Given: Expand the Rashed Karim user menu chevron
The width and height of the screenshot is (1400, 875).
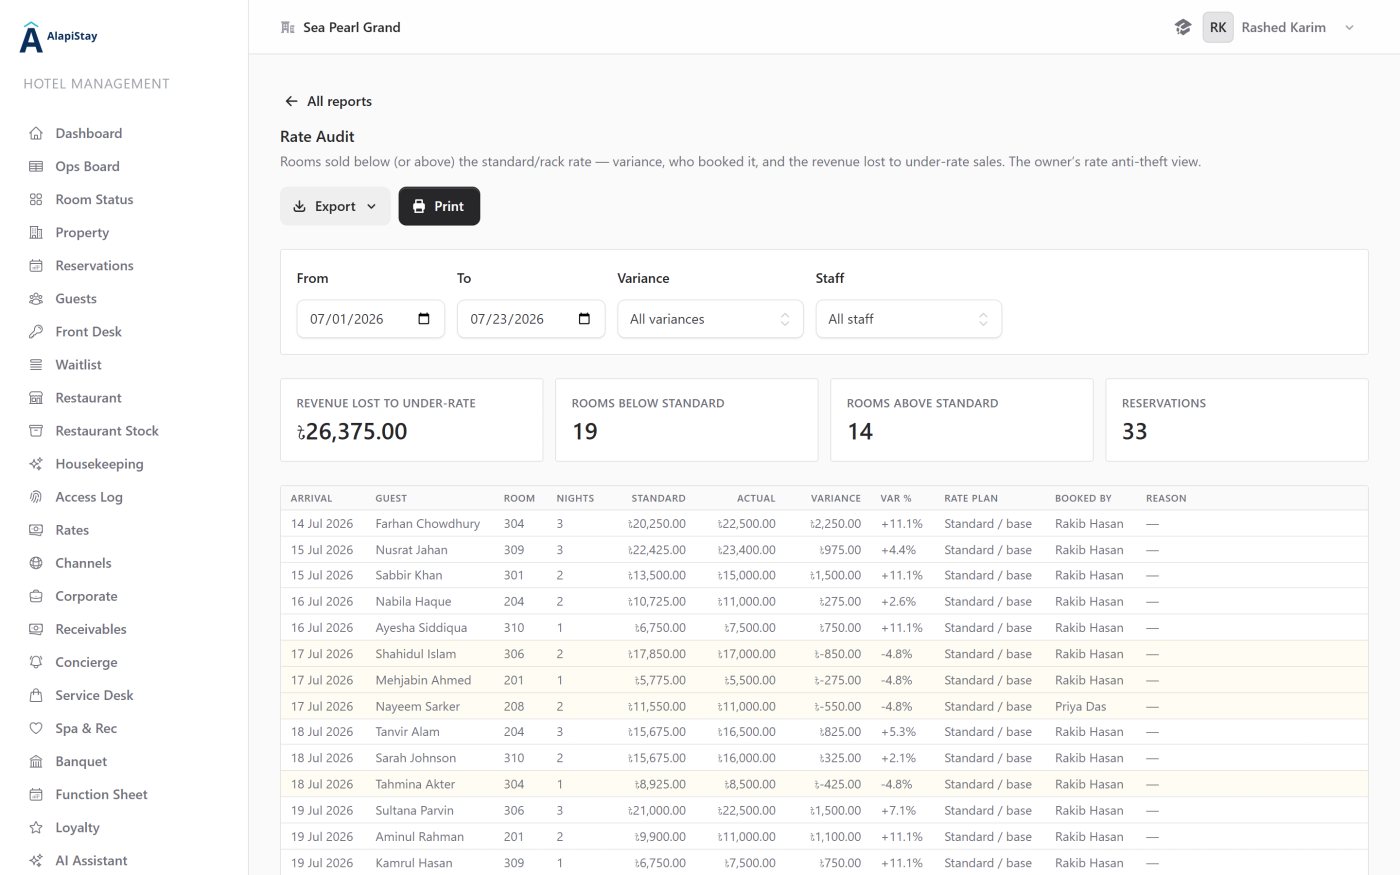Looking at the screenshot, I should click(1349, 27).
